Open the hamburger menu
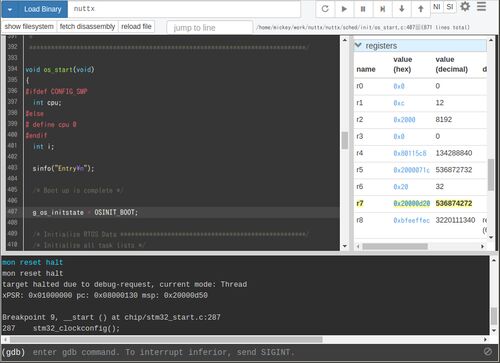 click(481, 6)
